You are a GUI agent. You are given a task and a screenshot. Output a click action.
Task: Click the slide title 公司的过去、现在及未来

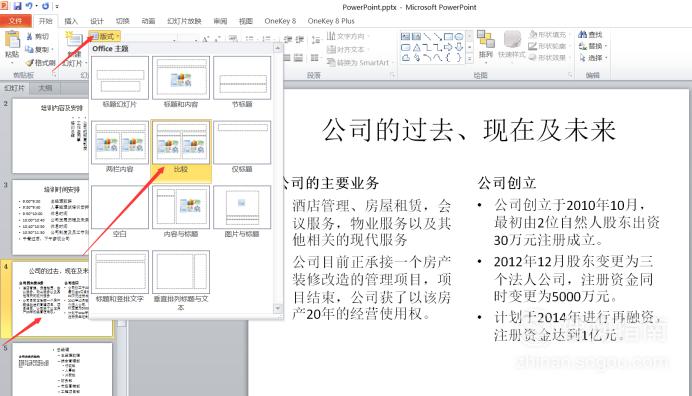click(x=468, y=131)
